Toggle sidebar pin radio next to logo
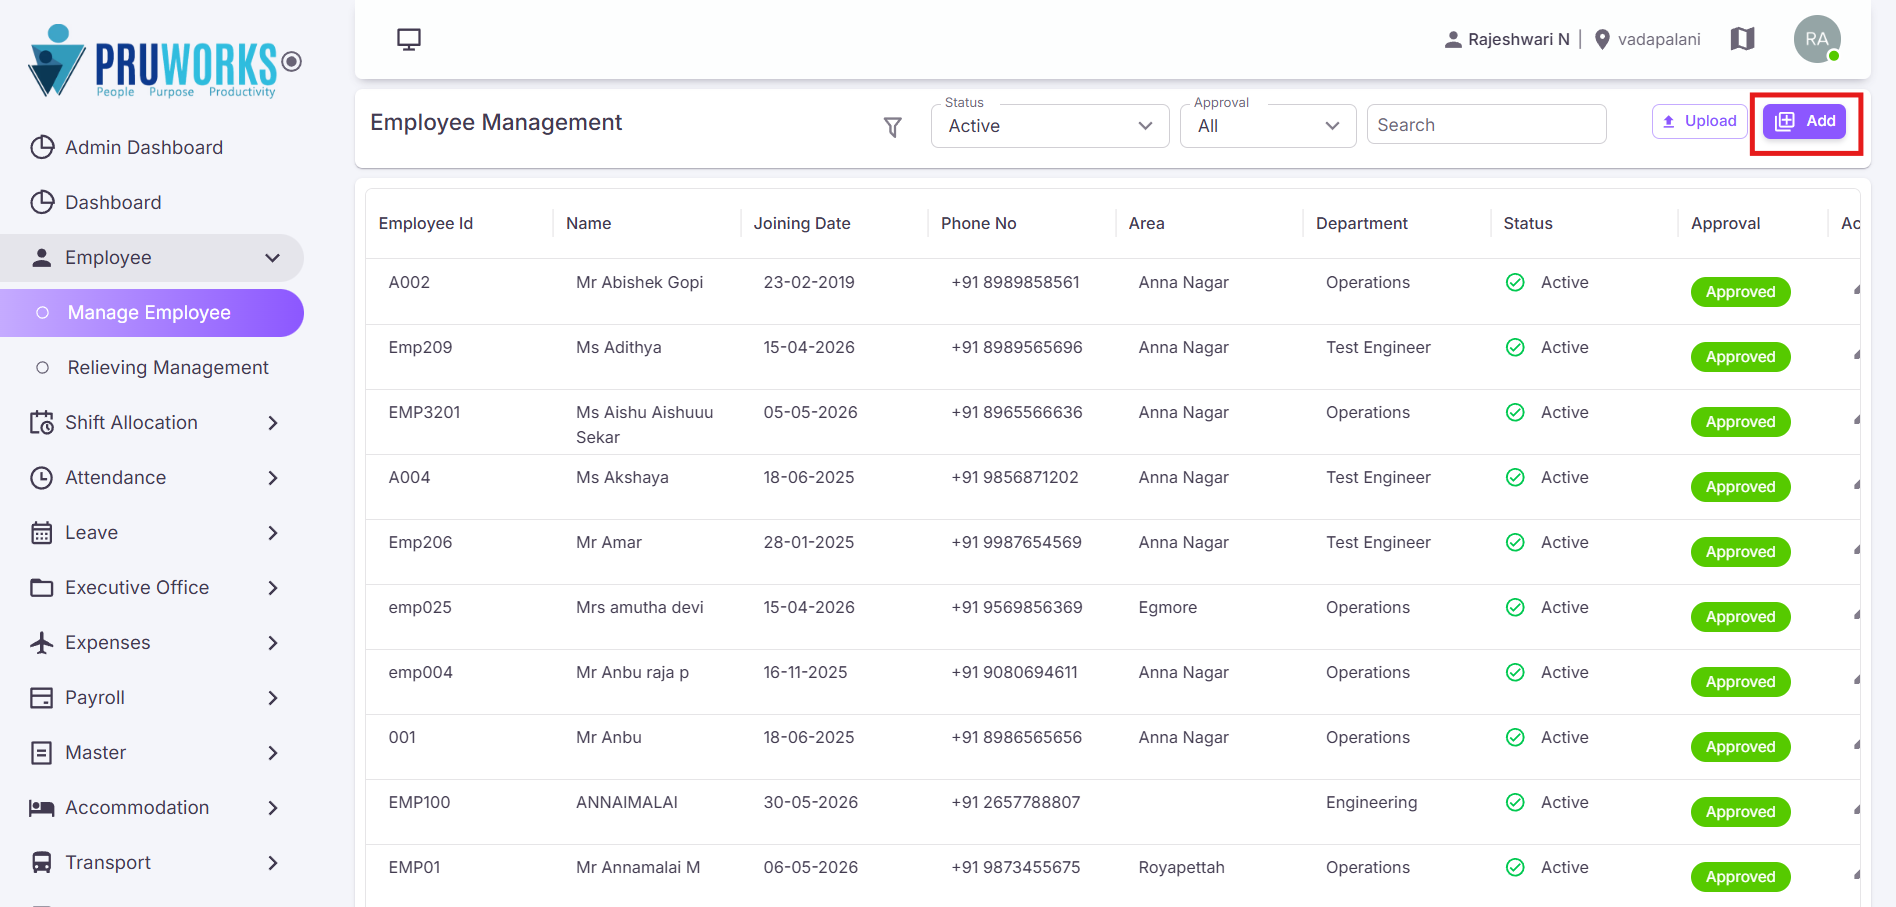 pos(292,62)
